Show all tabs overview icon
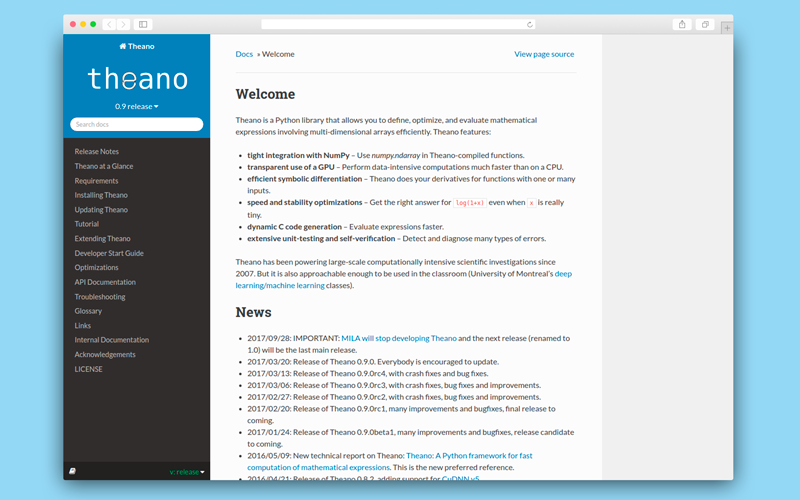The width and height of the screenshot is (800, 500). (x=705, y=24)
